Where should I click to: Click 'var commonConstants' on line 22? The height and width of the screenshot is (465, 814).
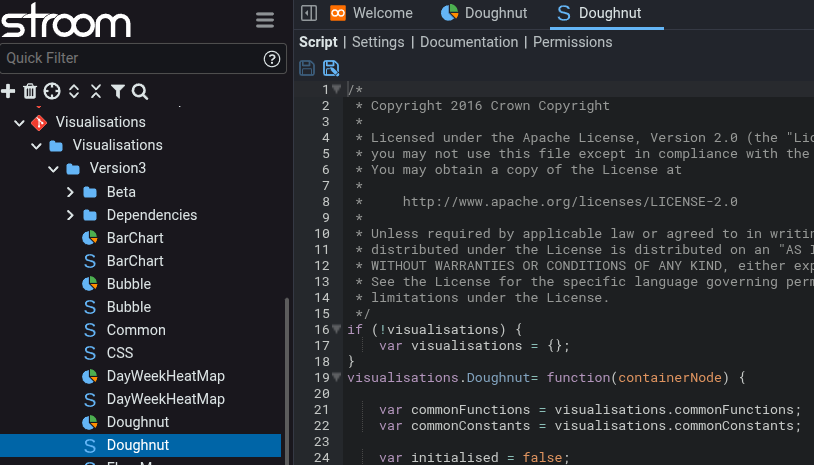tap(455, 426)
